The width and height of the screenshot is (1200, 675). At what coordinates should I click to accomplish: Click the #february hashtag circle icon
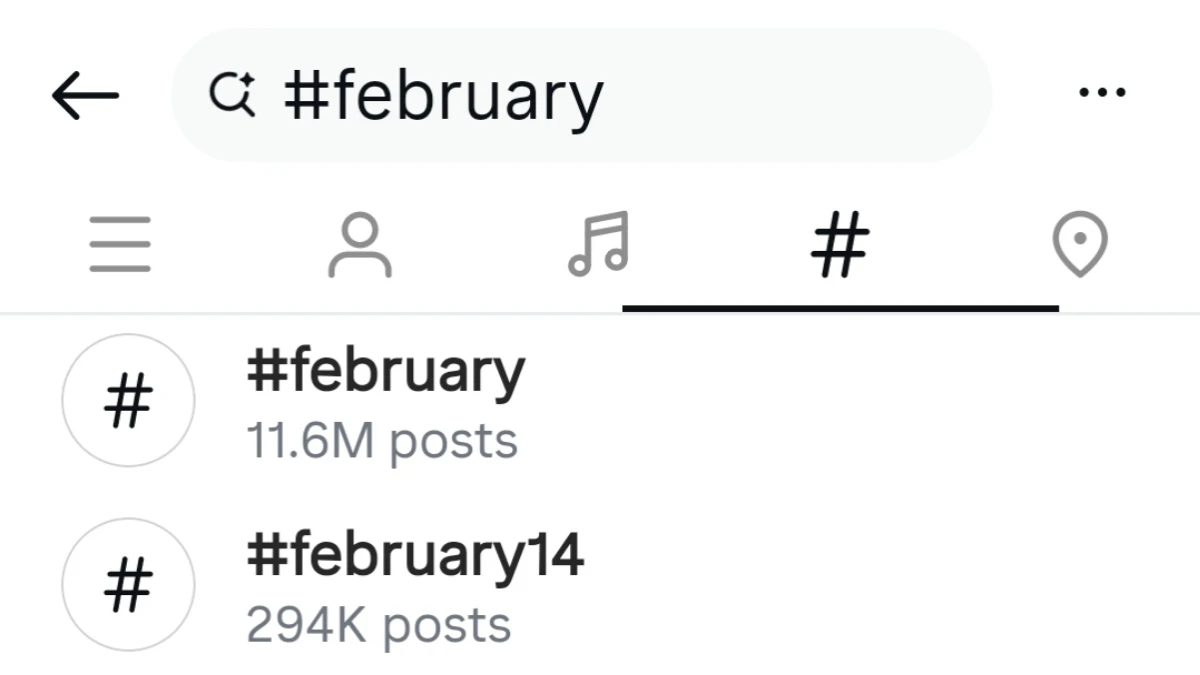tap(128, 400)
